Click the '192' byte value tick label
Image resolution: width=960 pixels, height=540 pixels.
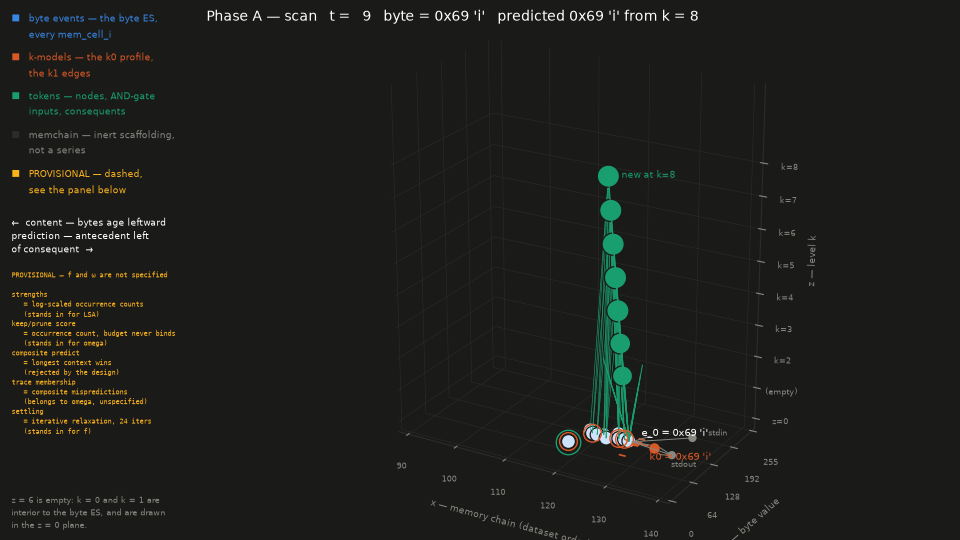tap(751, 479)
